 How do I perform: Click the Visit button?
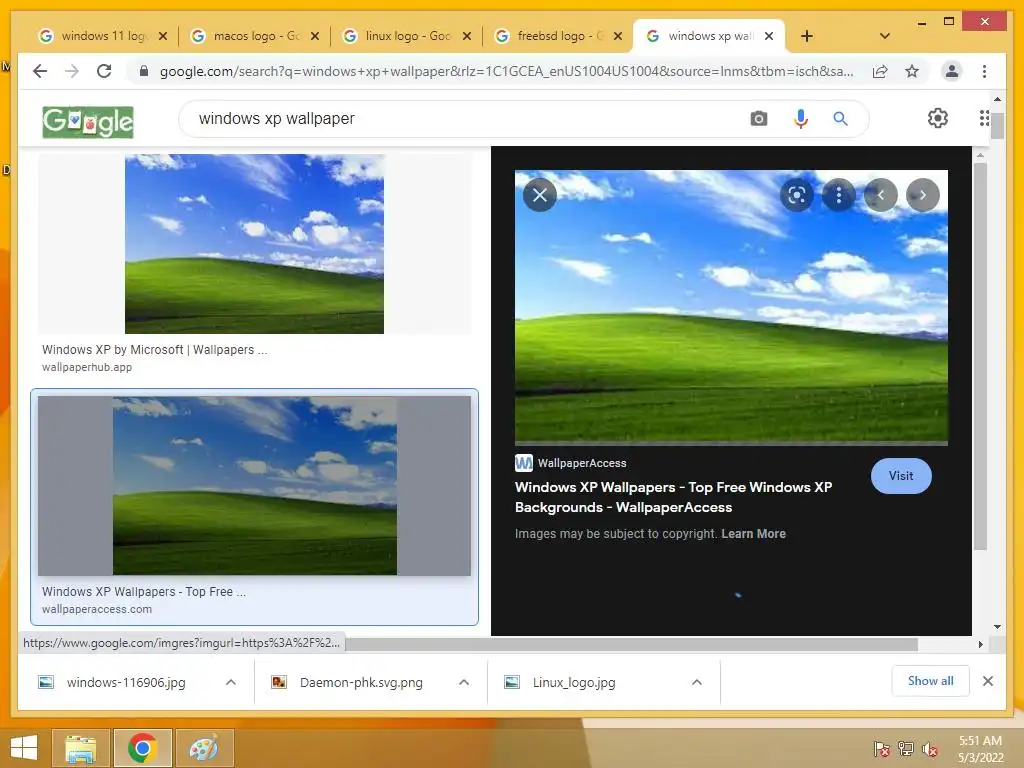(x=901, y=475)
